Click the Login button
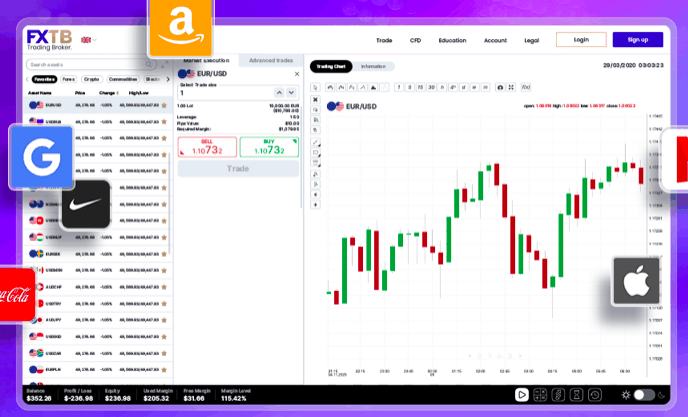The height and width of the screenshot is (417, 688). pyautogui.click(x=581, y=40)
